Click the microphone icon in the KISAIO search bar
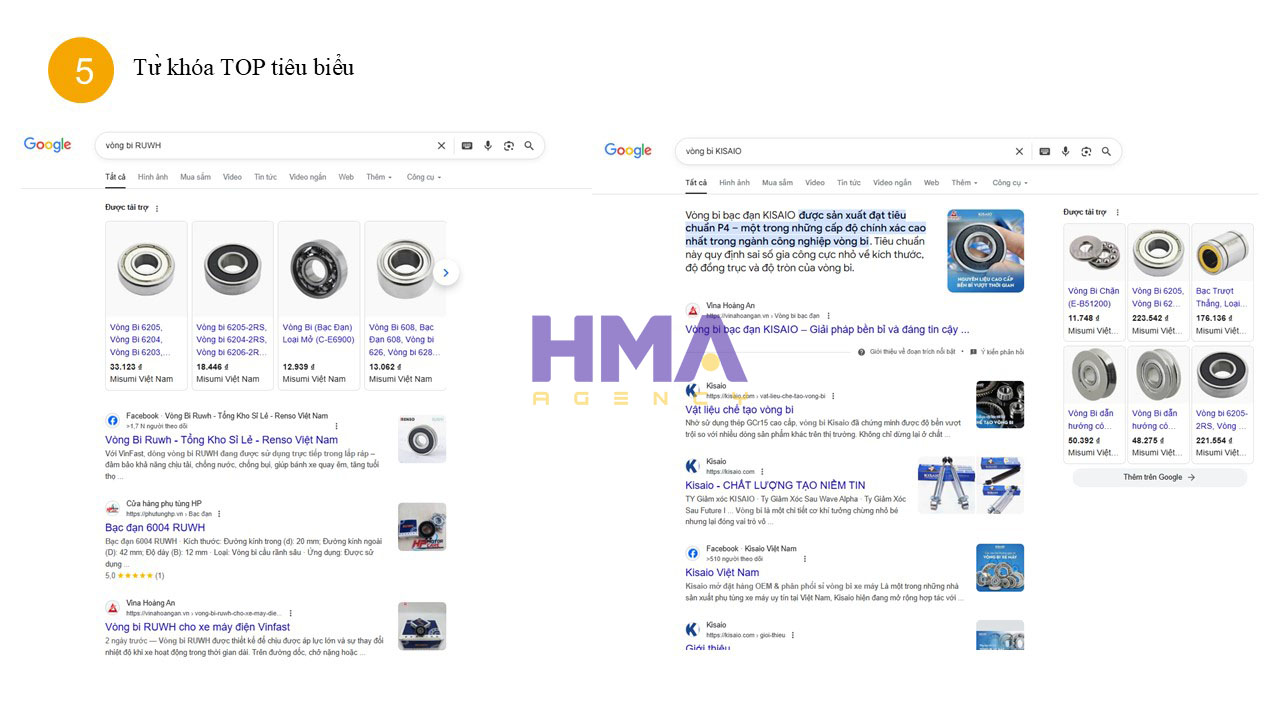Viewport: 1280px width, 720px height. (1064, 151)
